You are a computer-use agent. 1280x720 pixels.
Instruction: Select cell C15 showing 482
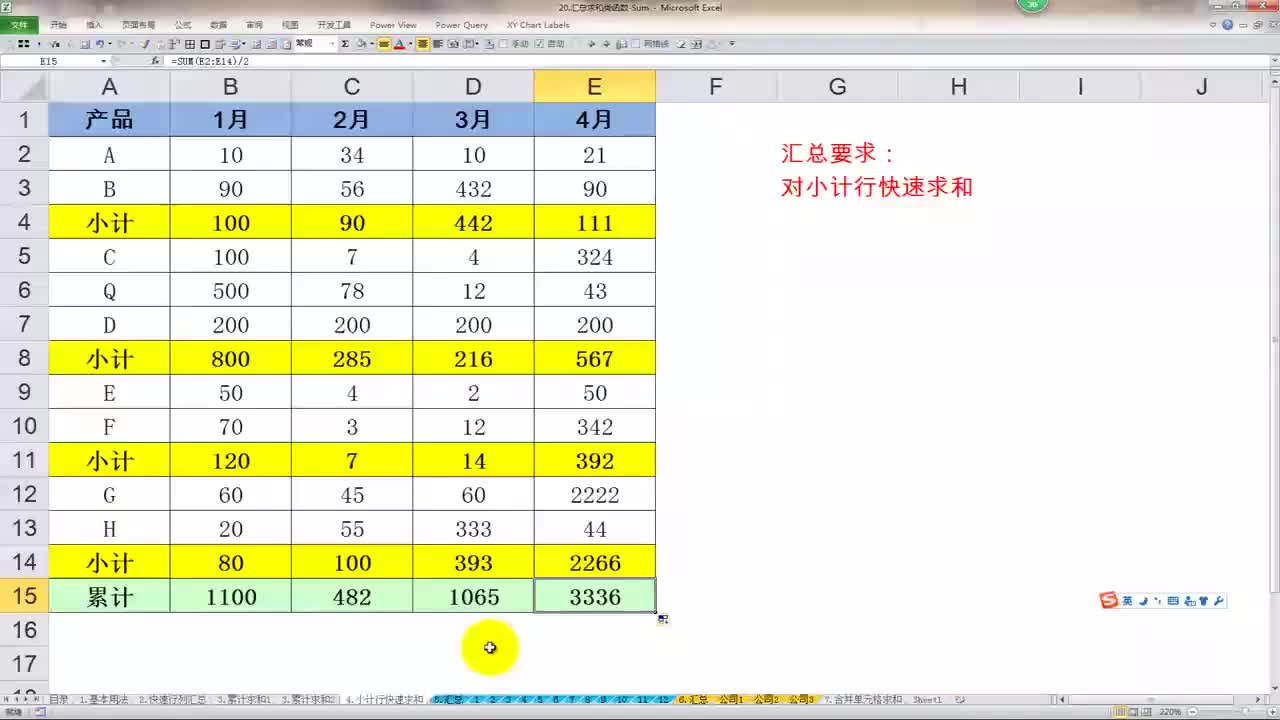tap(352, 597)
